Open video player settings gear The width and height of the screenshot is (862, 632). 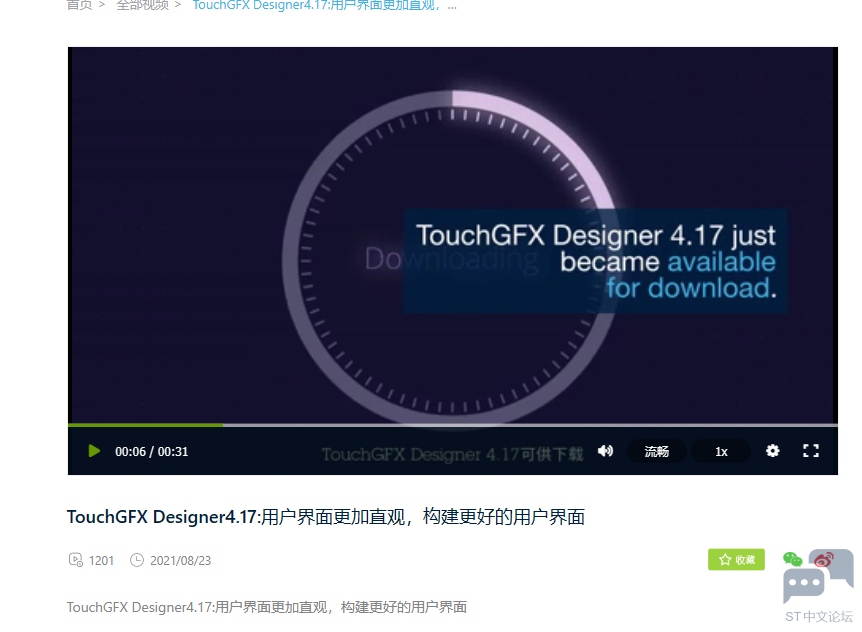pos(772,451)
